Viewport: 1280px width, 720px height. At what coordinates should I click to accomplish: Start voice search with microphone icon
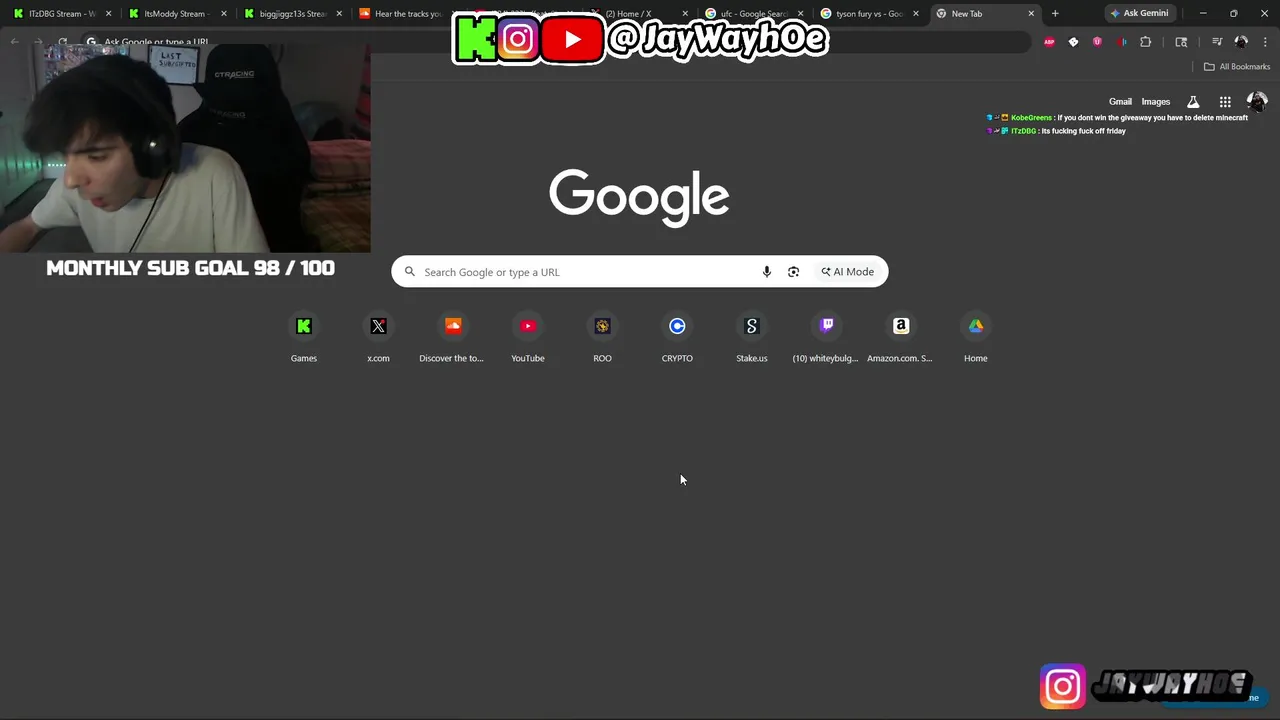(767, 272)
